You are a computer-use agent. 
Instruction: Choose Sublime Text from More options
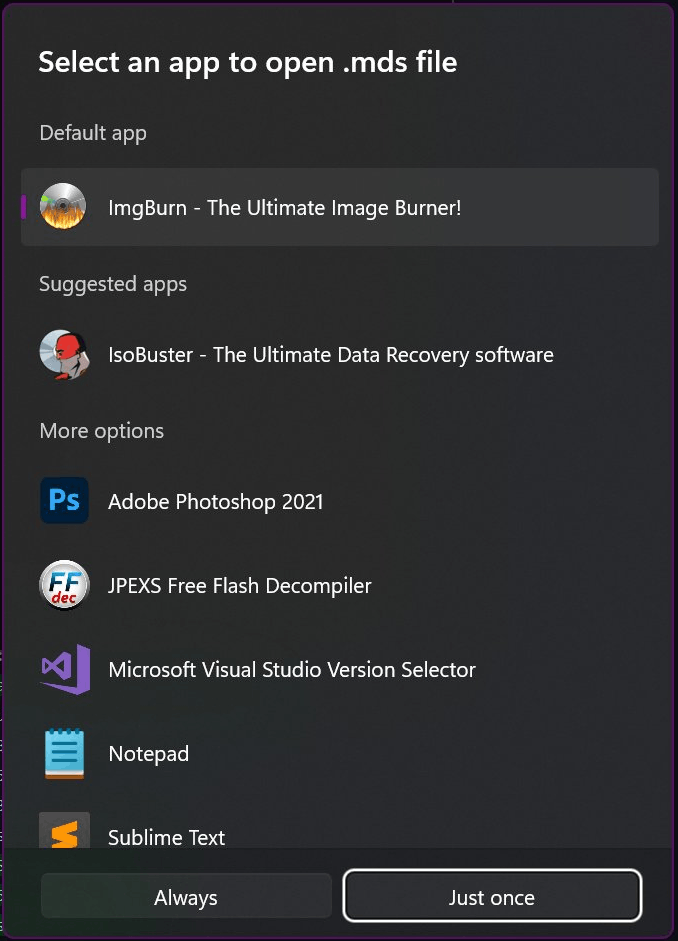(340, 830)
